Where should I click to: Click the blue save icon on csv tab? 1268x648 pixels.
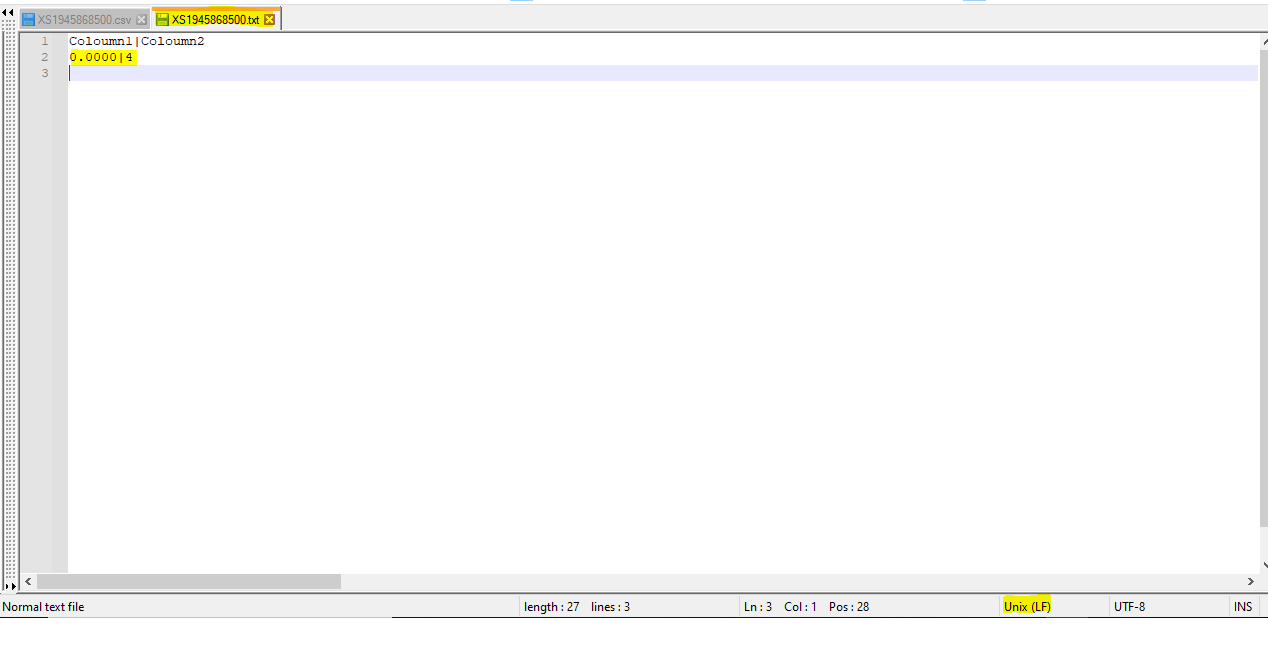tap(29, 20)
